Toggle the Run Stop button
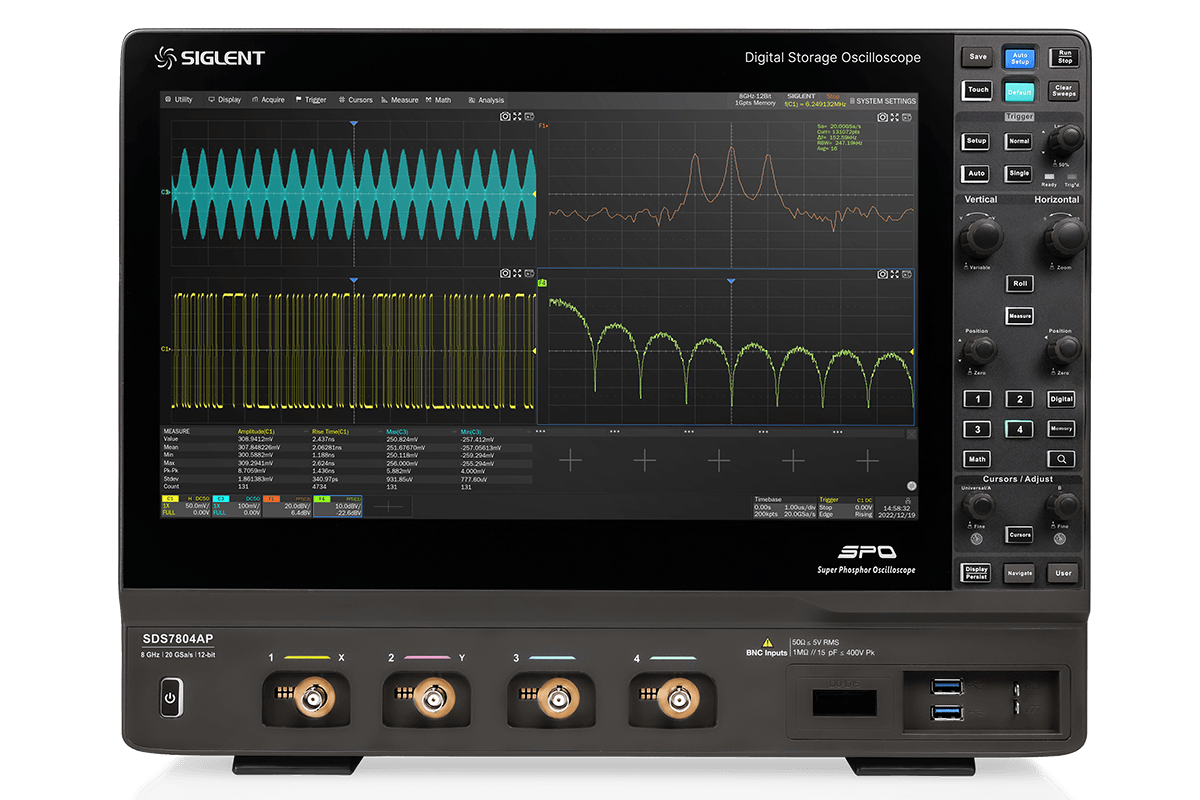 1065,58
